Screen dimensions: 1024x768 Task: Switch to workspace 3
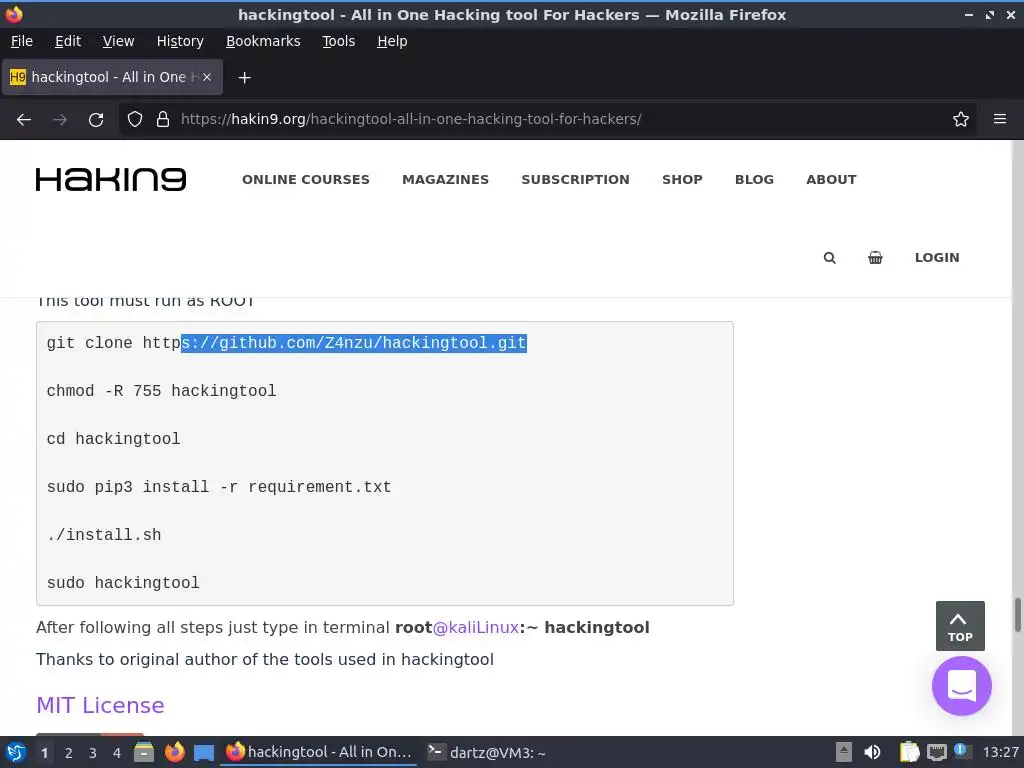pyautogui.click(x=93, y=753)
